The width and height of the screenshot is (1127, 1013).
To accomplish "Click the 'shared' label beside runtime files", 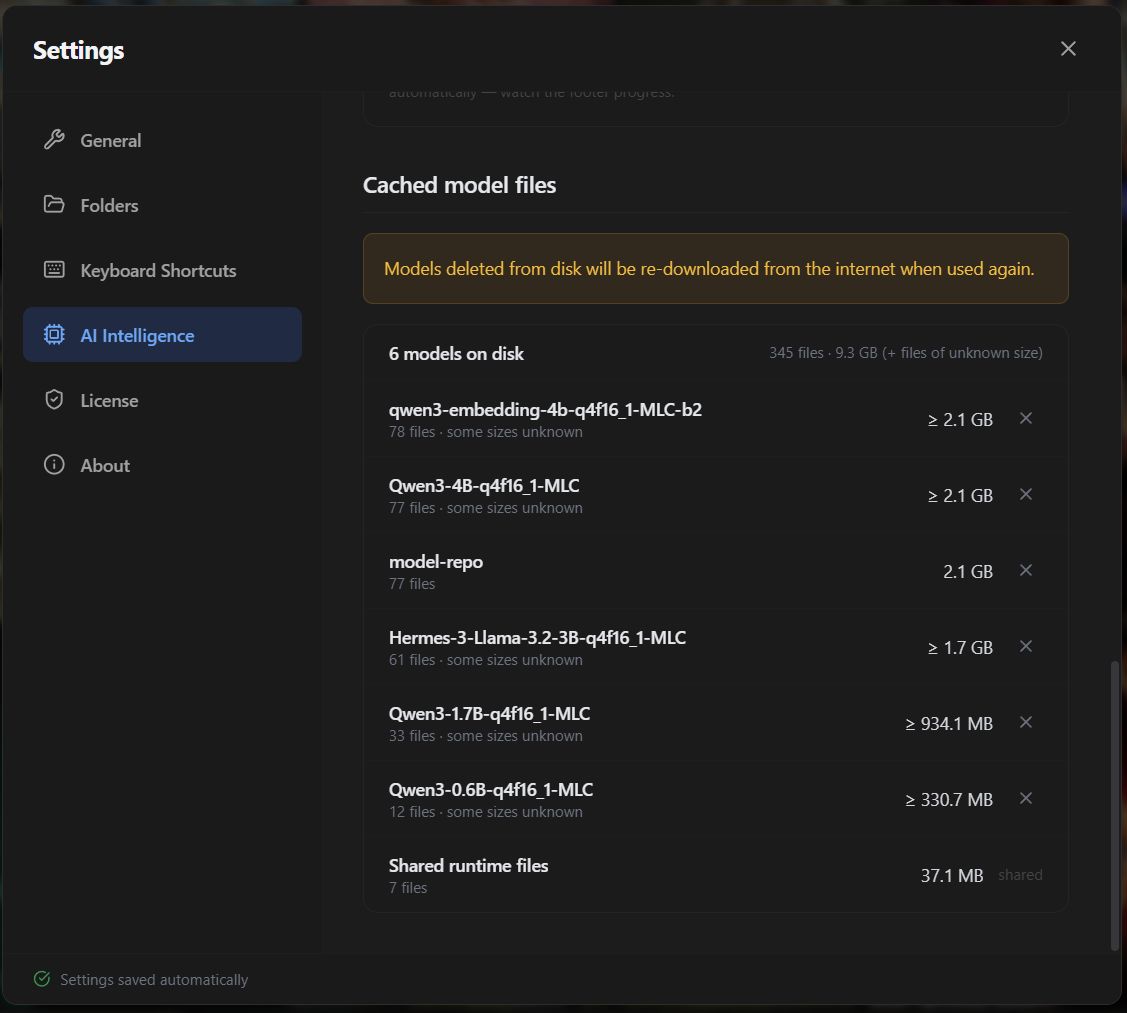I will tap(1020, 875).
